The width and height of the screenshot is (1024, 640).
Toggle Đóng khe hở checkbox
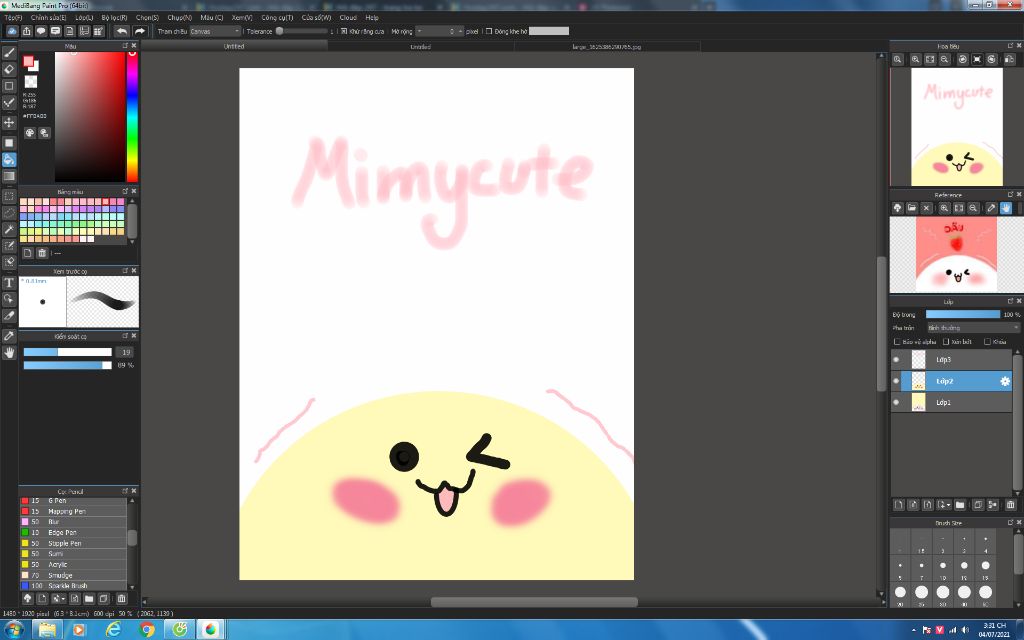tap(488, 31)
